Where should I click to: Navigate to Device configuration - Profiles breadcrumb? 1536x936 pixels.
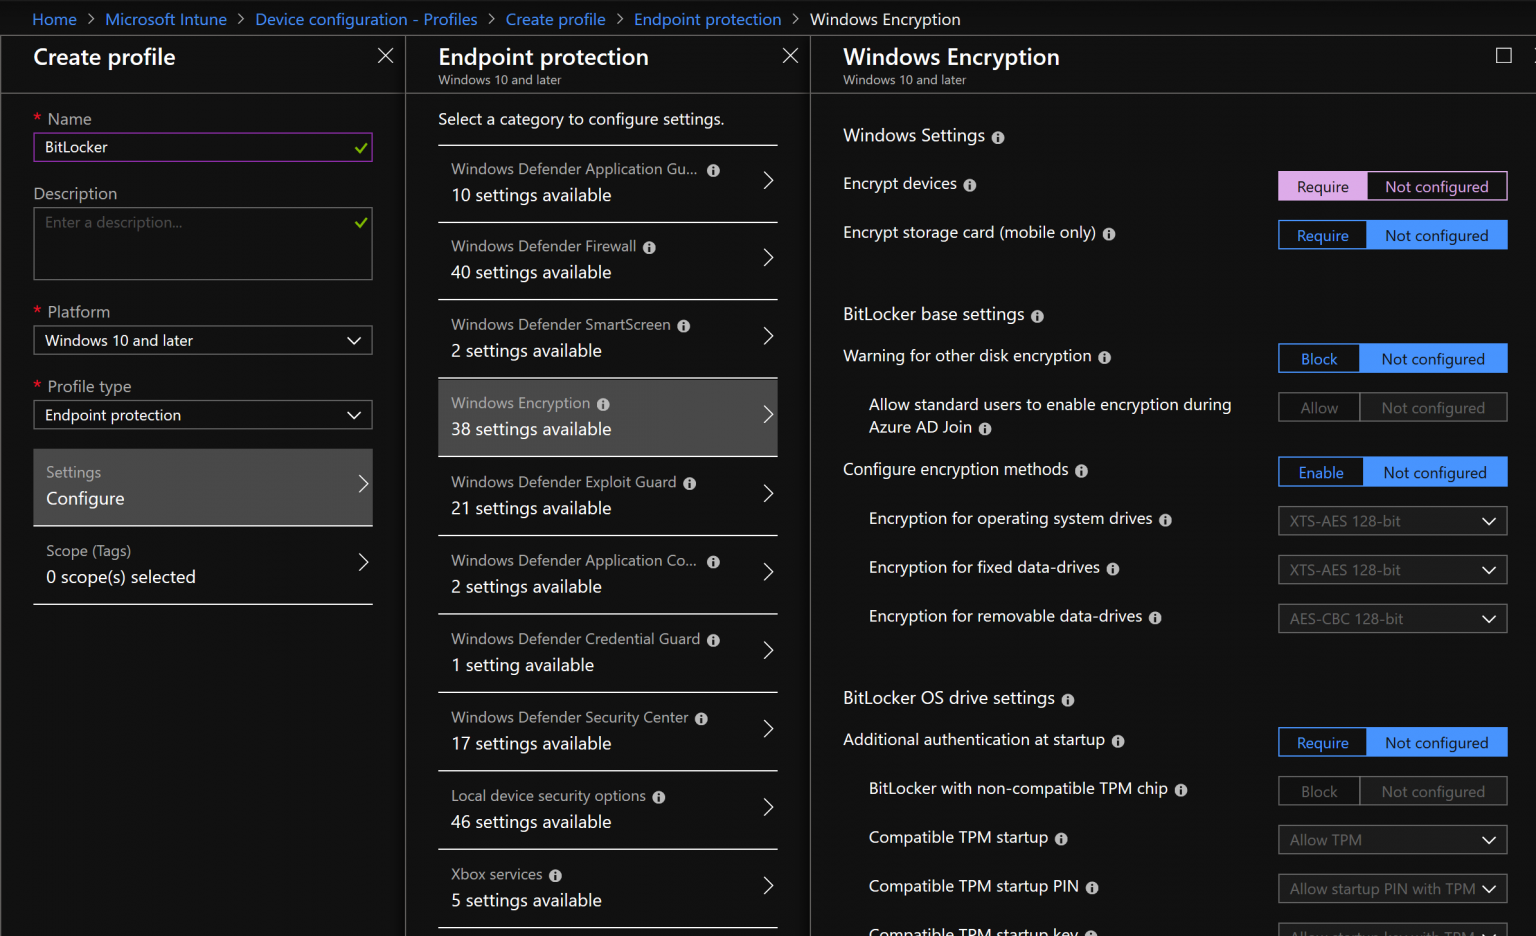pos(366,18)
